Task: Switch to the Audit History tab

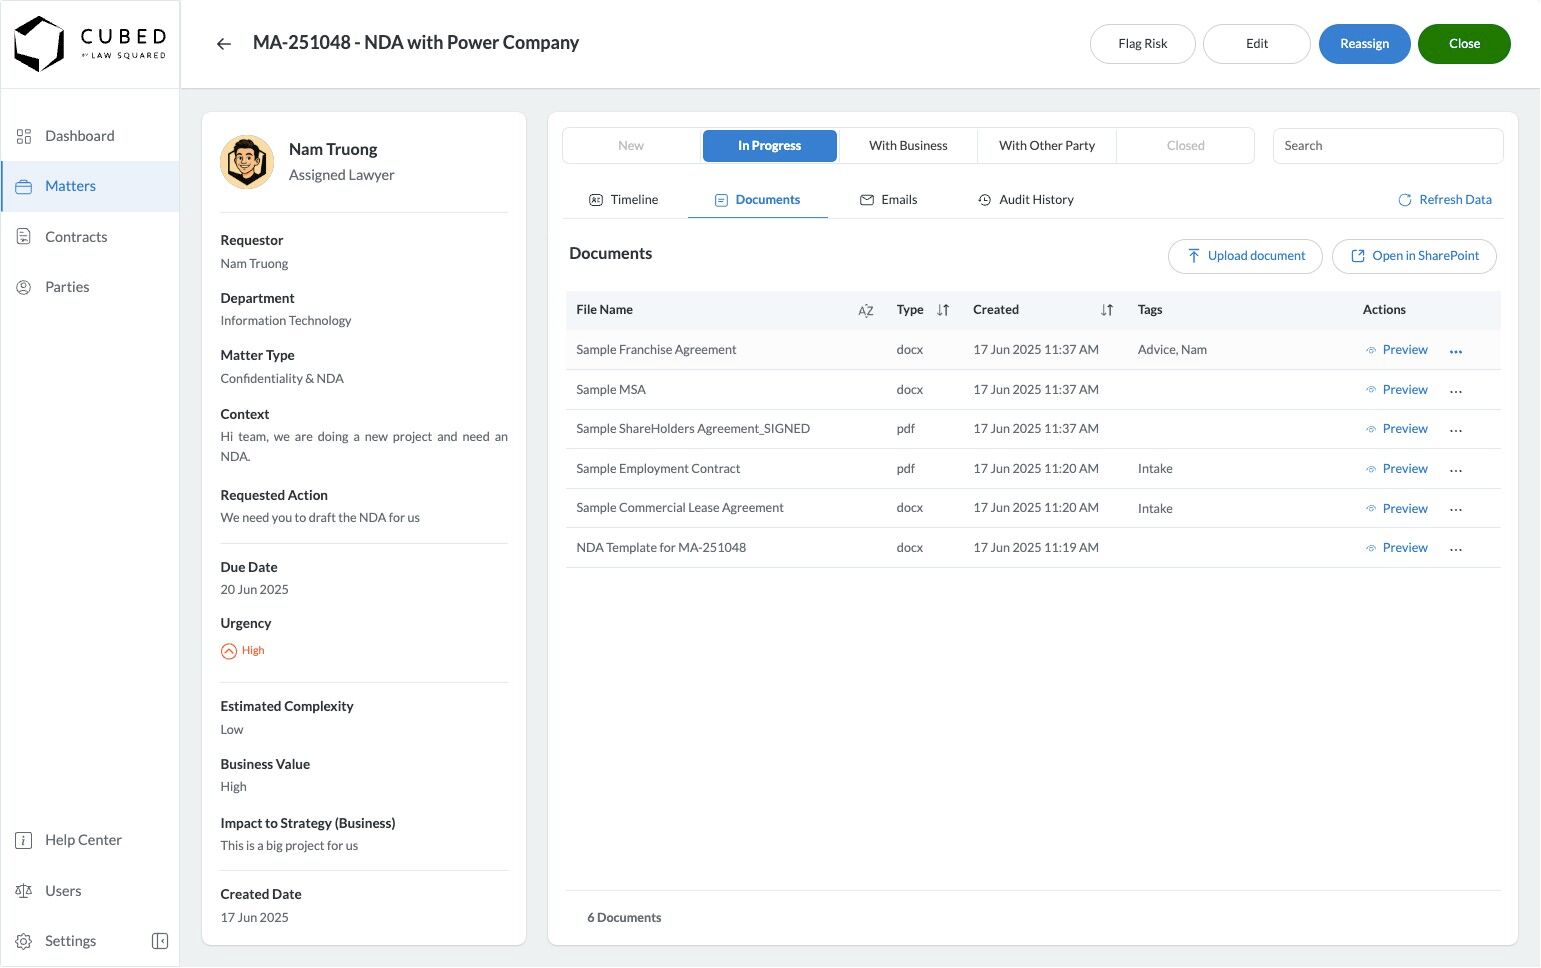Action: [x=1025, y=200]
